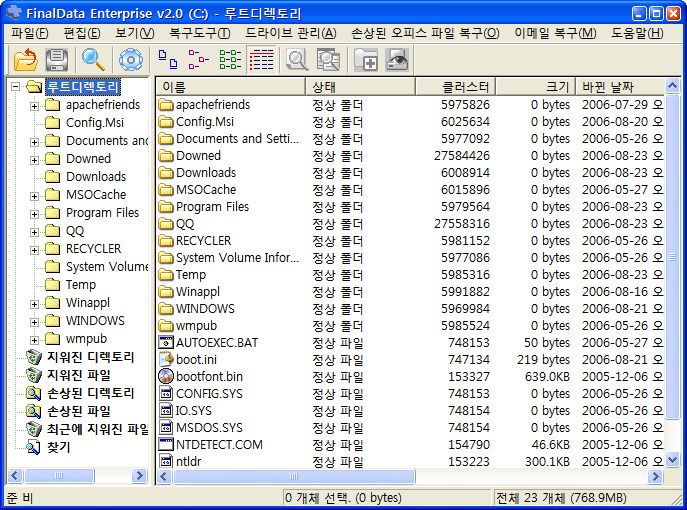This screenshot has width=687, height=510.
Task: Open the 편집(E) menu
Action: [82, 33]
